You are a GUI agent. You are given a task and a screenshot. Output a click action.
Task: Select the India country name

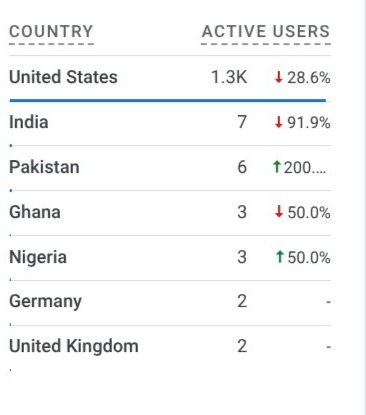(29, 122)
